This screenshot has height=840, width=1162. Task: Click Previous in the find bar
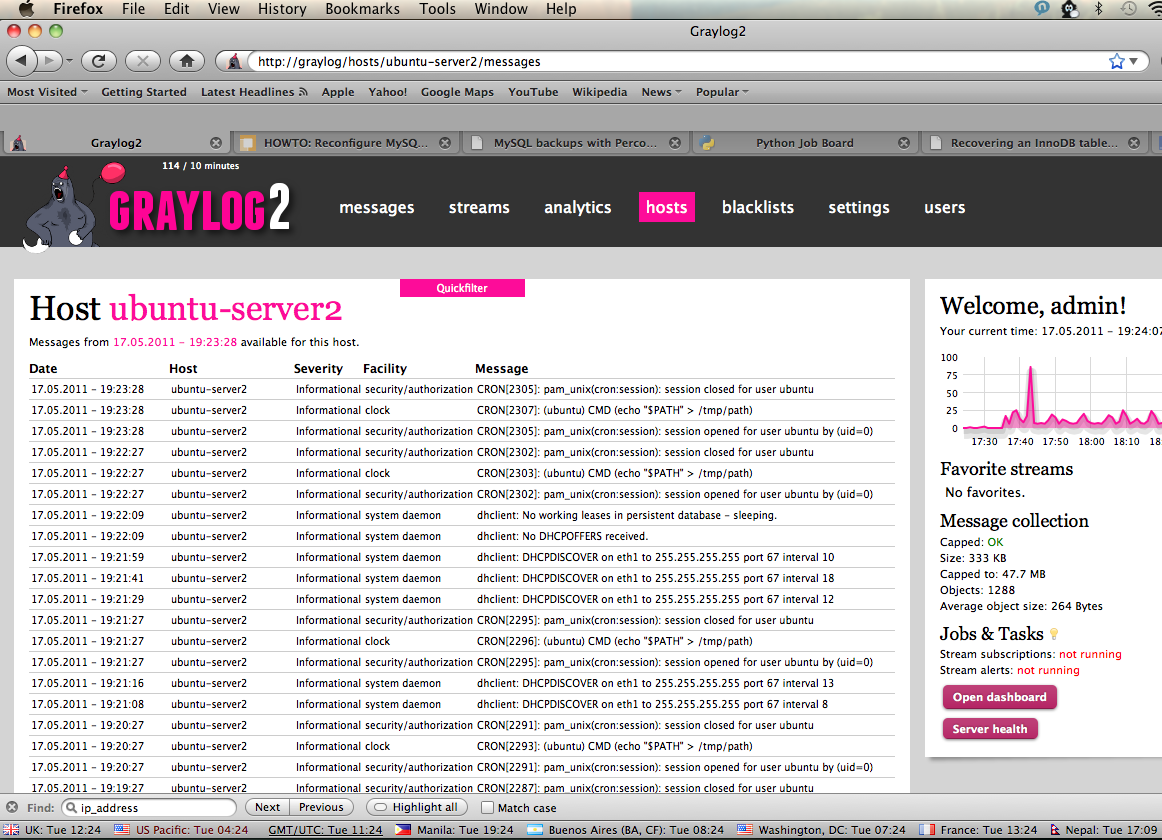tap(321, 807)
